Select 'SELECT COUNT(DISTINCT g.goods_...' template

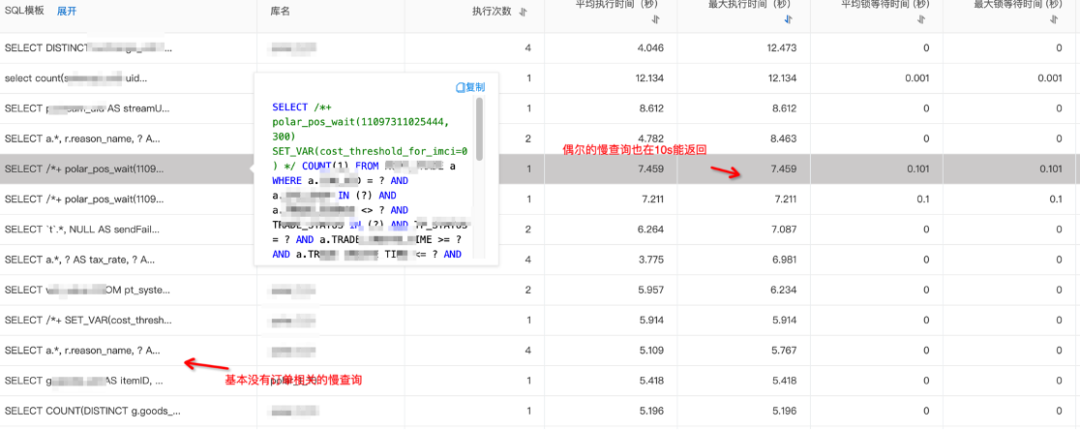click(x=92, y=411)
